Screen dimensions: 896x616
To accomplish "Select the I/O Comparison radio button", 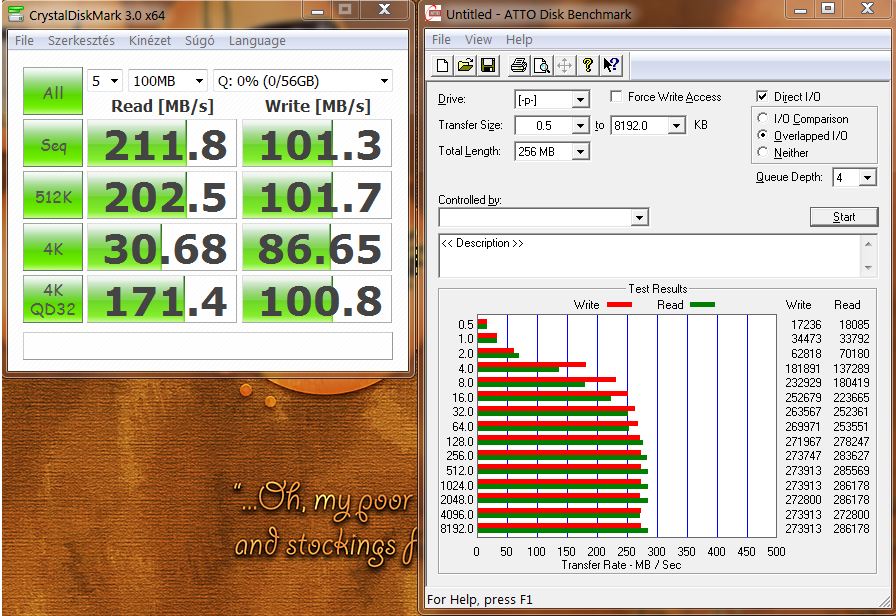I will click(x=762, y=118).
